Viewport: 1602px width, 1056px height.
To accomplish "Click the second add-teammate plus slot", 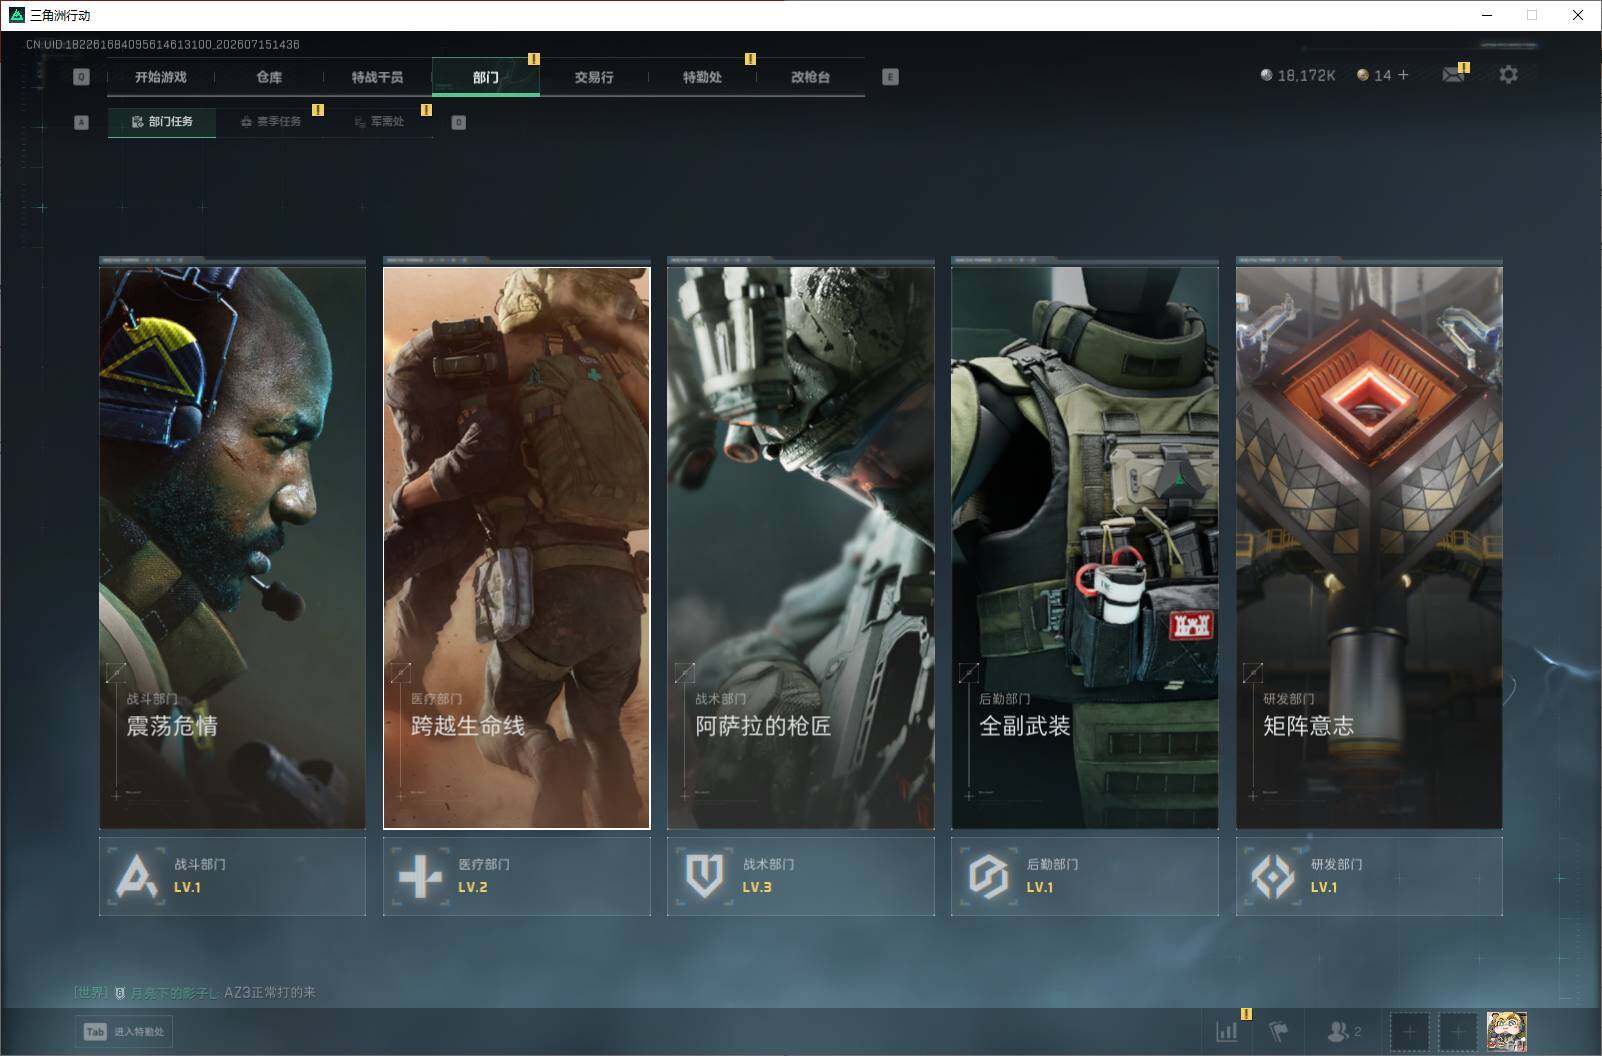I will [1458, 1031].
